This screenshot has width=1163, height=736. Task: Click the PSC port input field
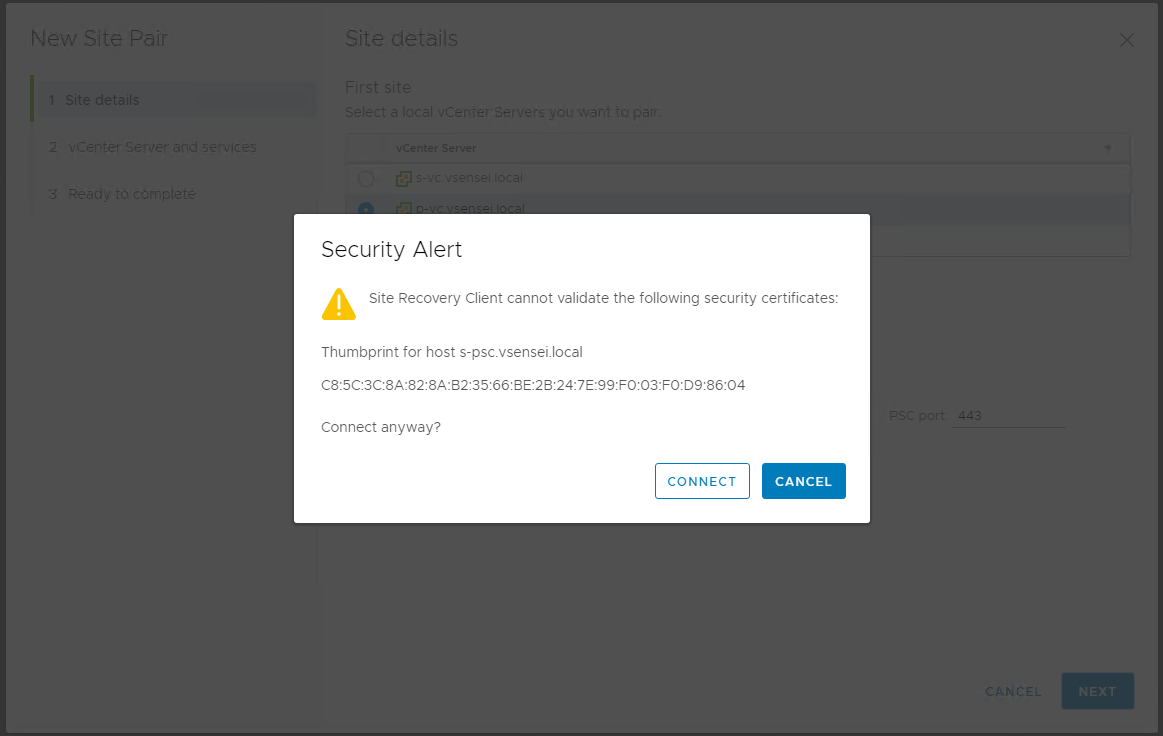(1008, 415)
